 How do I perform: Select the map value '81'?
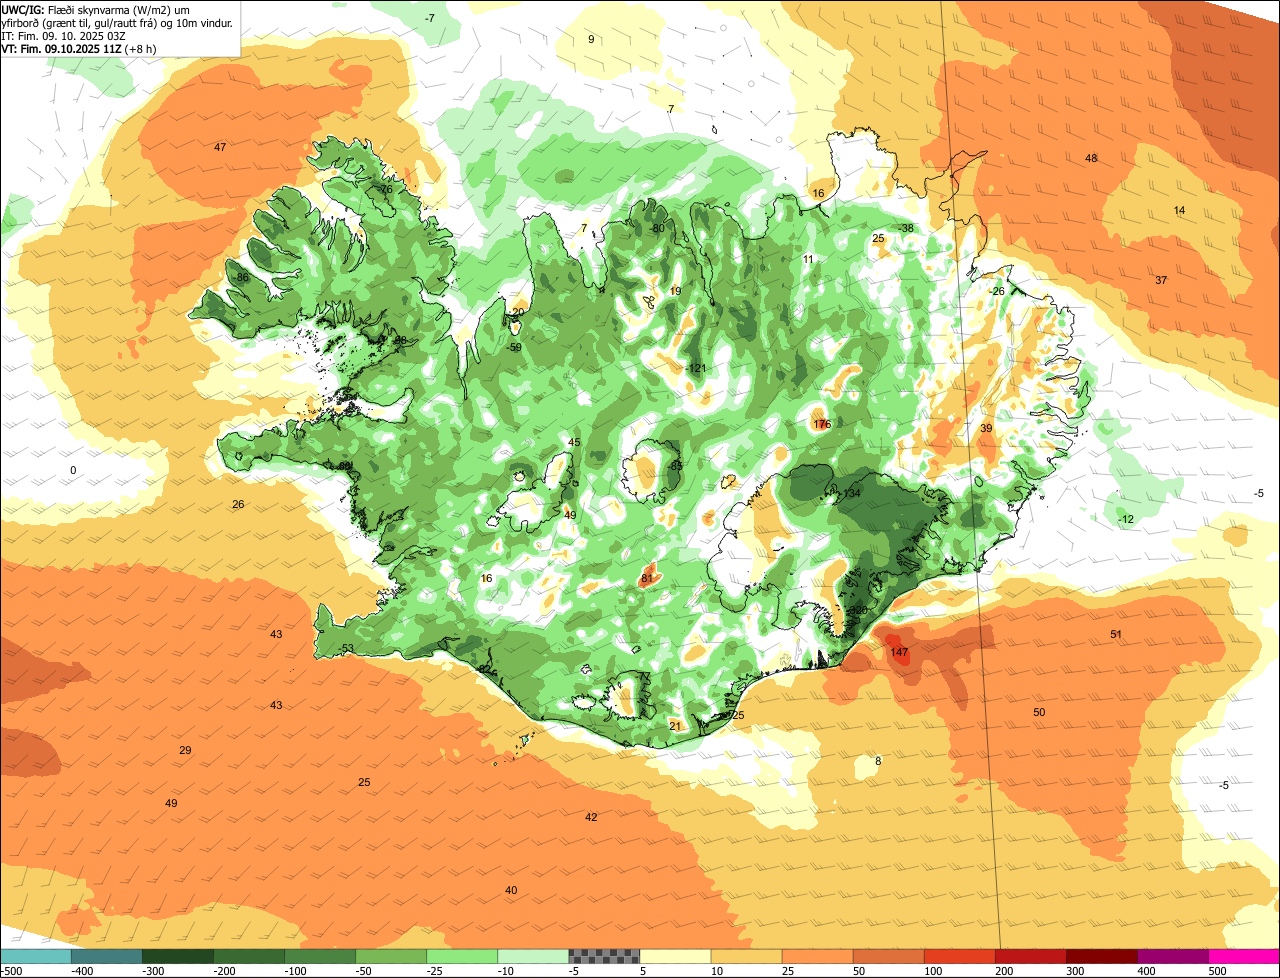click(647, 578)
